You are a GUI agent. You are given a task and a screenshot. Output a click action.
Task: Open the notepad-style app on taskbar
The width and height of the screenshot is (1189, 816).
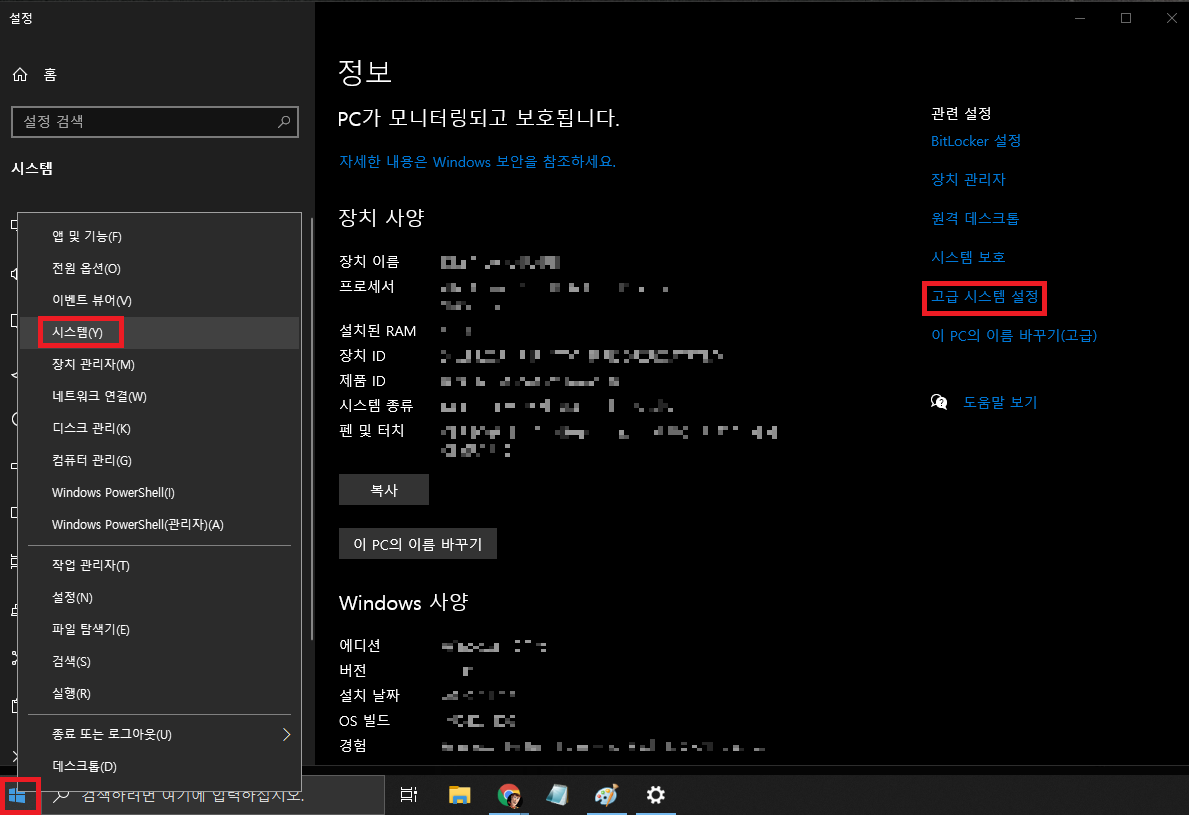557,795
